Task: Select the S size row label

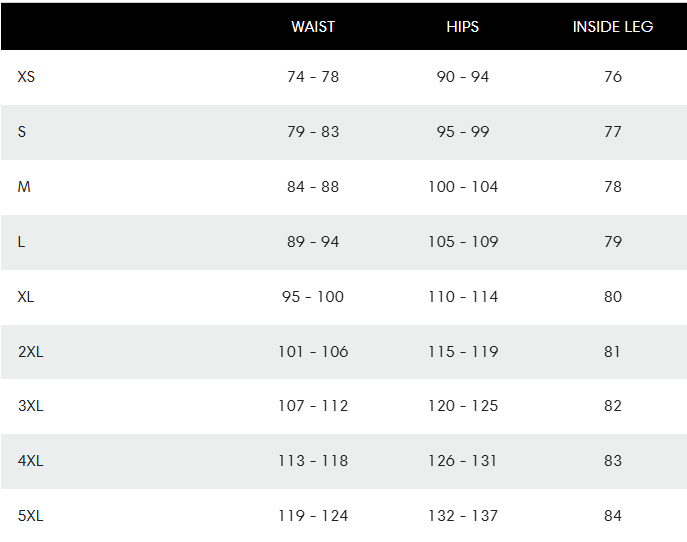Action: (x=22, y=131)
